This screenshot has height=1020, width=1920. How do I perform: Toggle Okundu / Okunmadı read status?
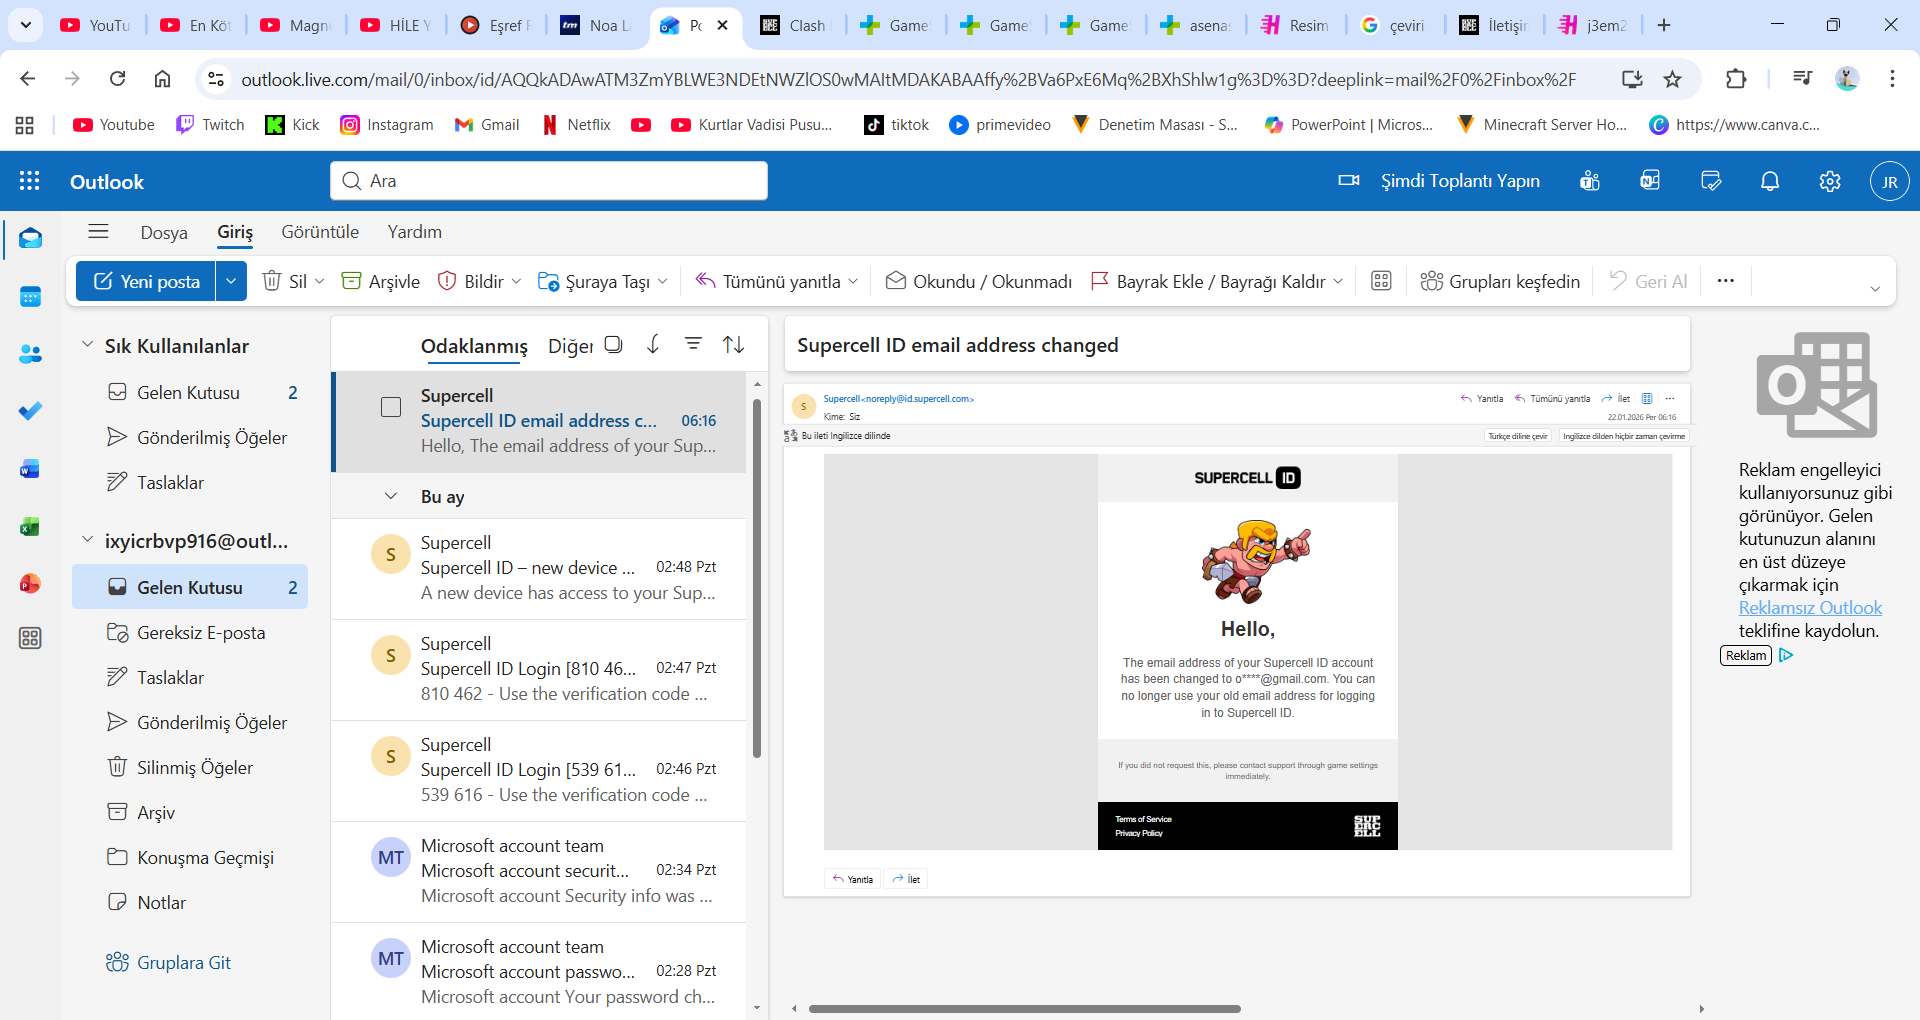(978, 281)
